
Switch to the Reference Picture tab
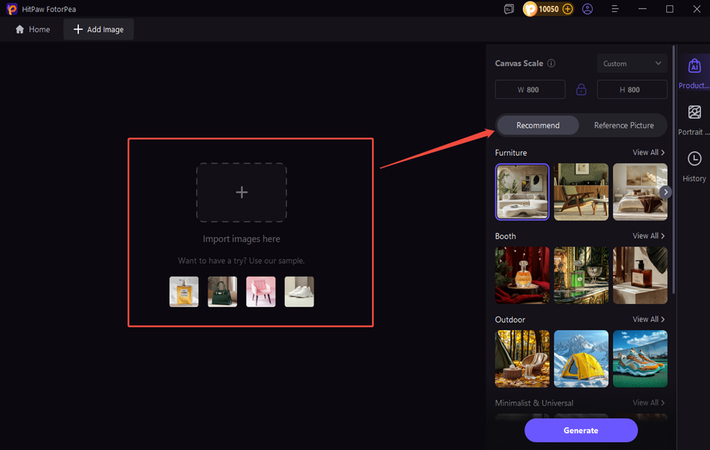[624, 125]
